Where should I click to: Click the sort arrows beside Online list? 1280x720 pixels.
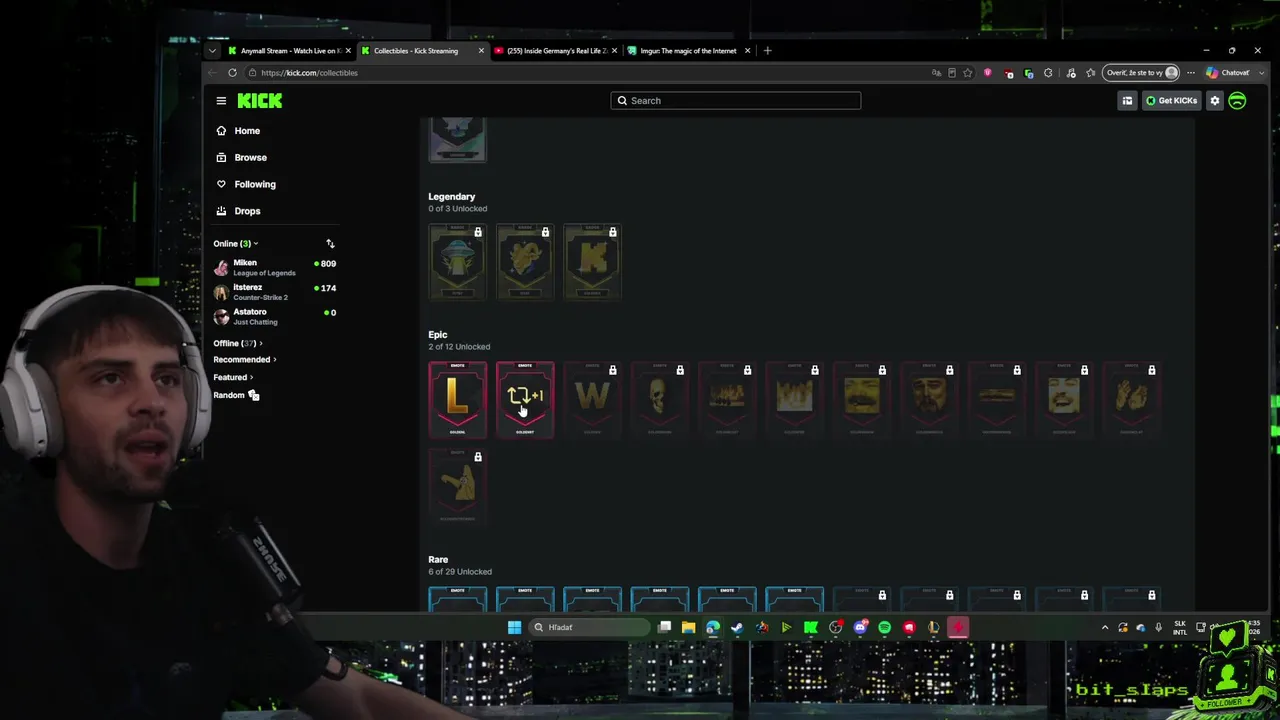(x=330, y=244)
